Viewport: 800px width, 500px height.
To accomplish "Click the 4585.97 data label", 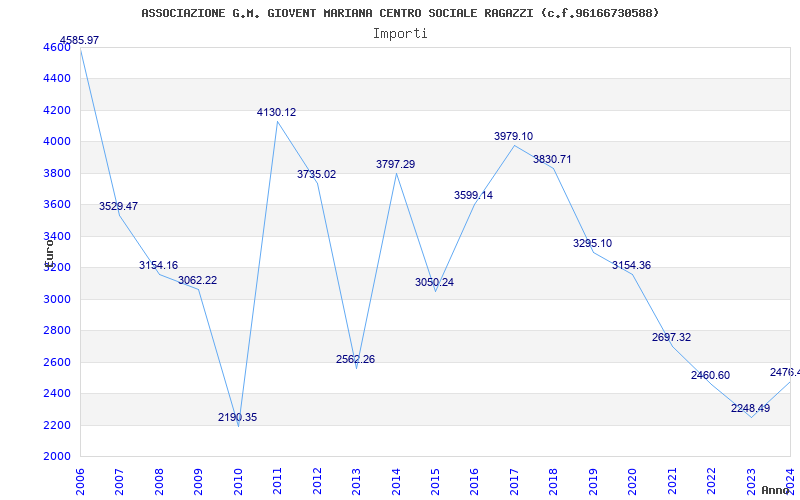I will tap(79, 40).
